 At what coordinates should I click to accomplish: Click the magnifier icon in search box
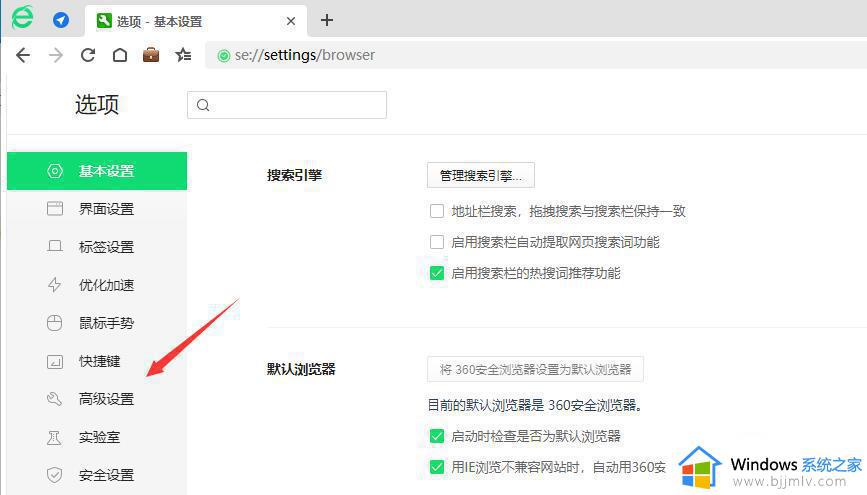(203, 105)
